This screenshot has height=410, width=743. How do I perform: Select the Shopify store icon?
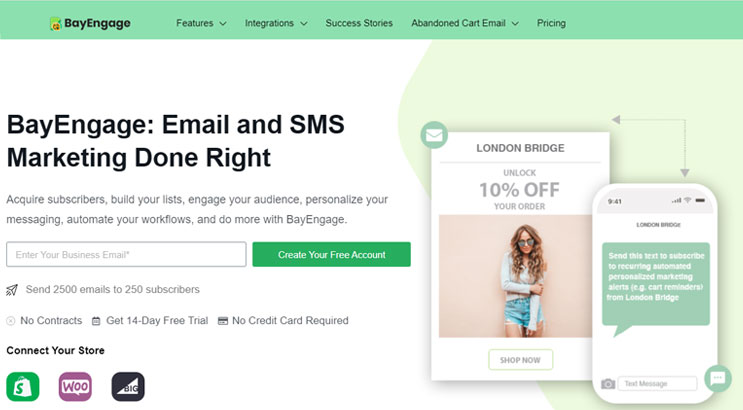click(23, 386)
